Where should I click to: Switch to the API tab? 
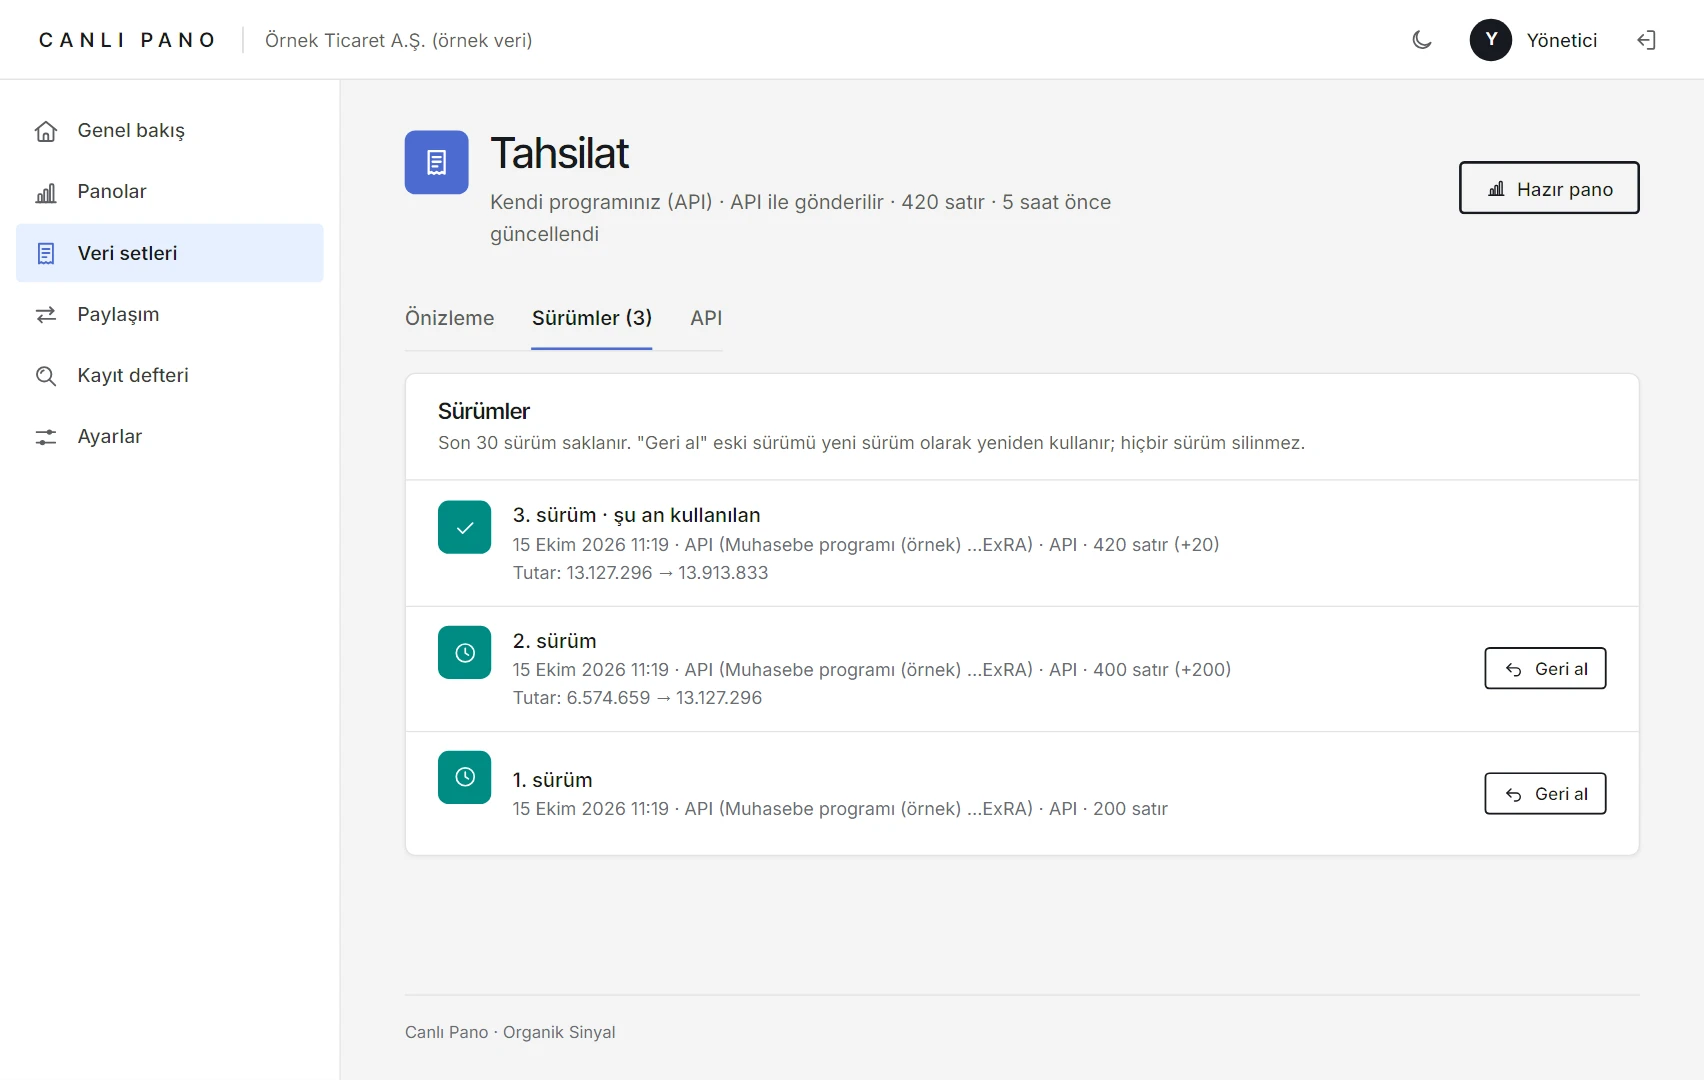706,318
